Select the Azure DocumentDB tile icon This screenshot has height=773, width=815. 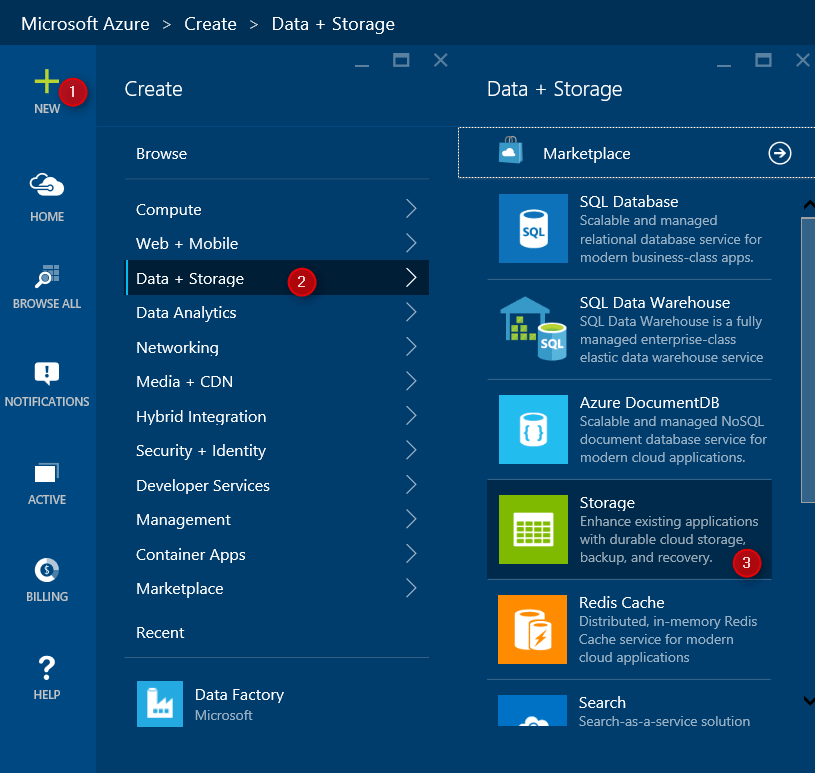[533, 429]
